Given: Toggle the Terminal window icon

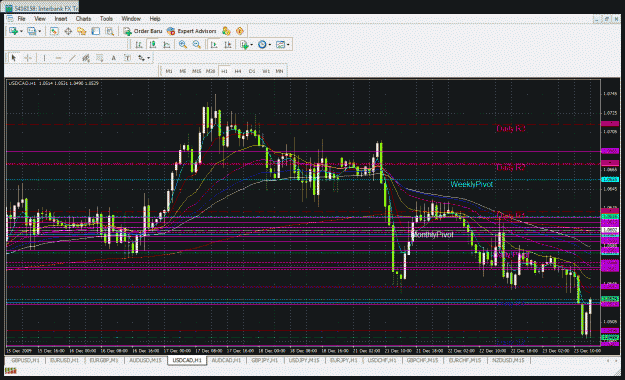Looking at the screenshot, I should pyautogui.click(x=96, y=31).
